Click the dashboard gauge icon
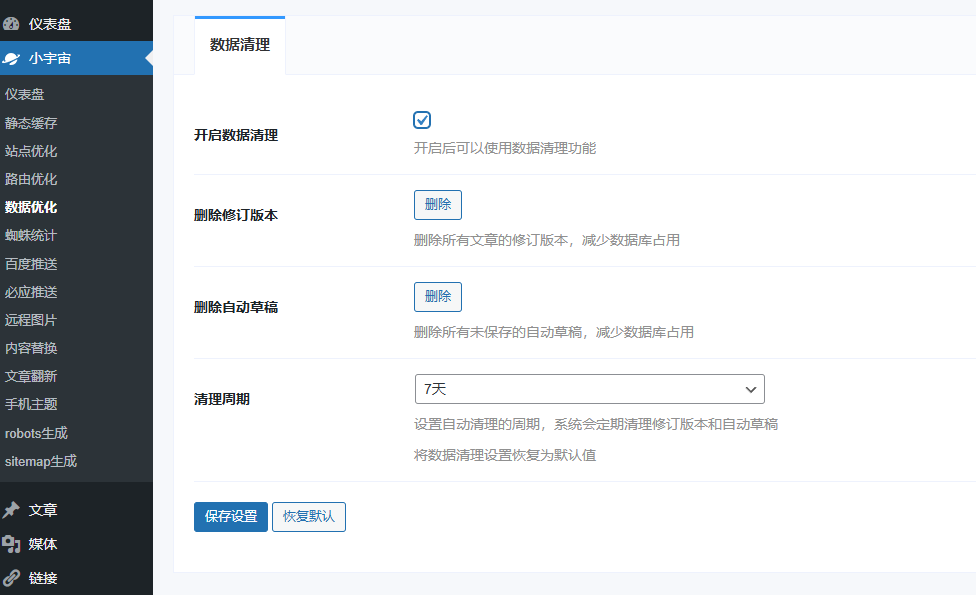976x595 pixels. point(12,24)
